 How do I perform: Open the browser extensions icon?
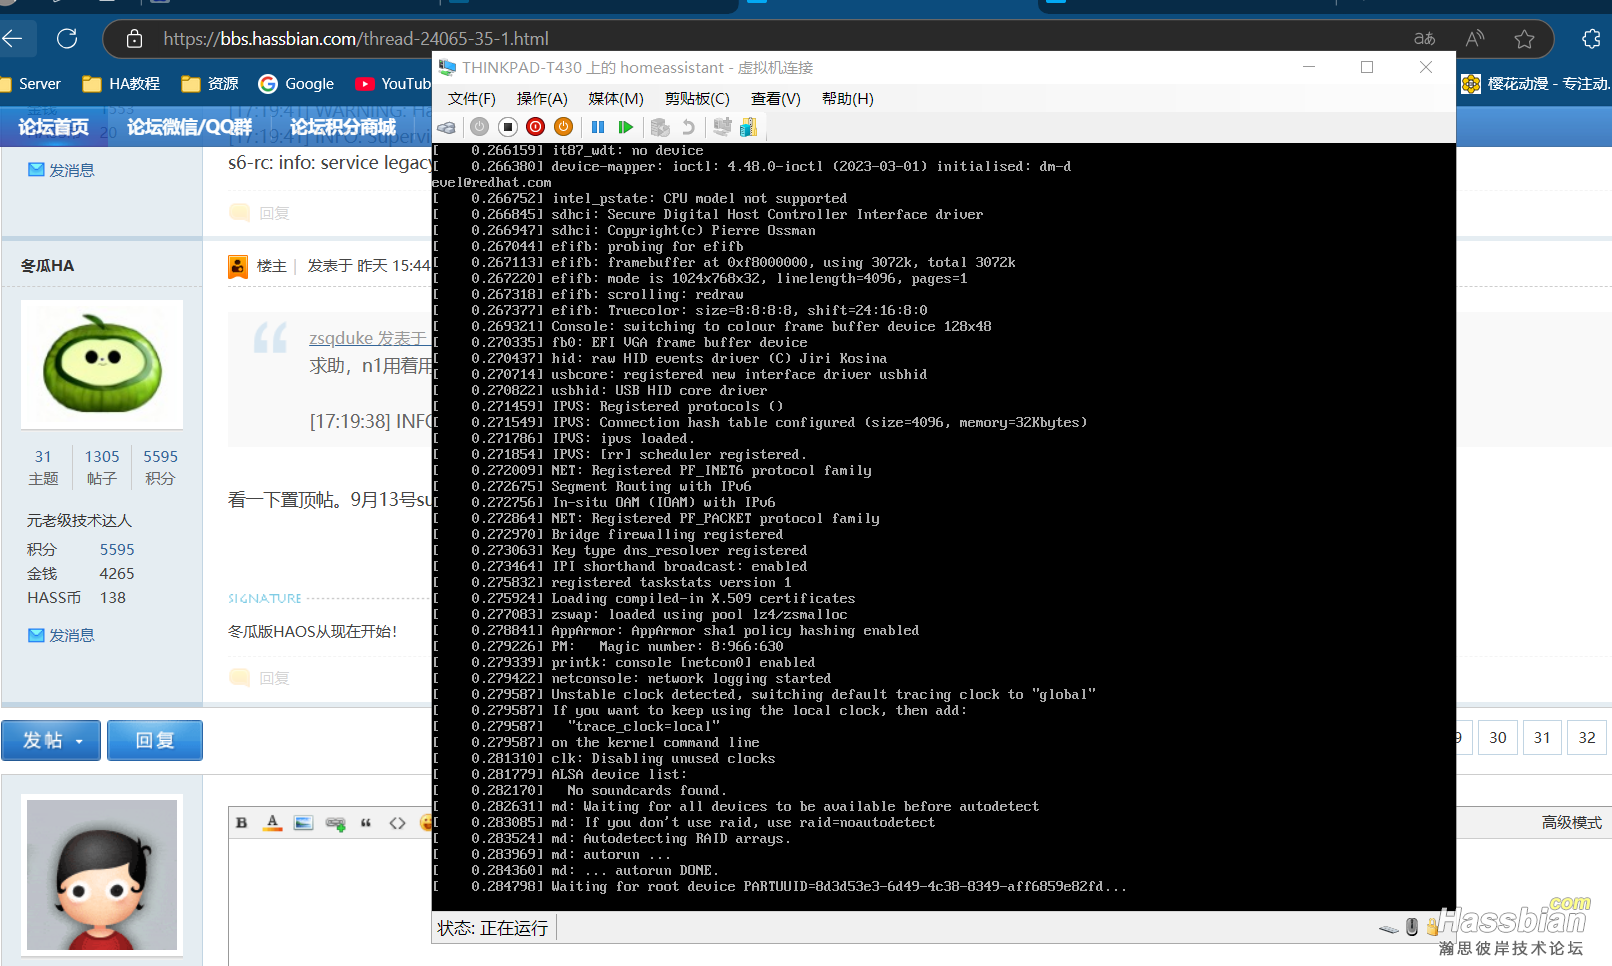pos(1591,39)
